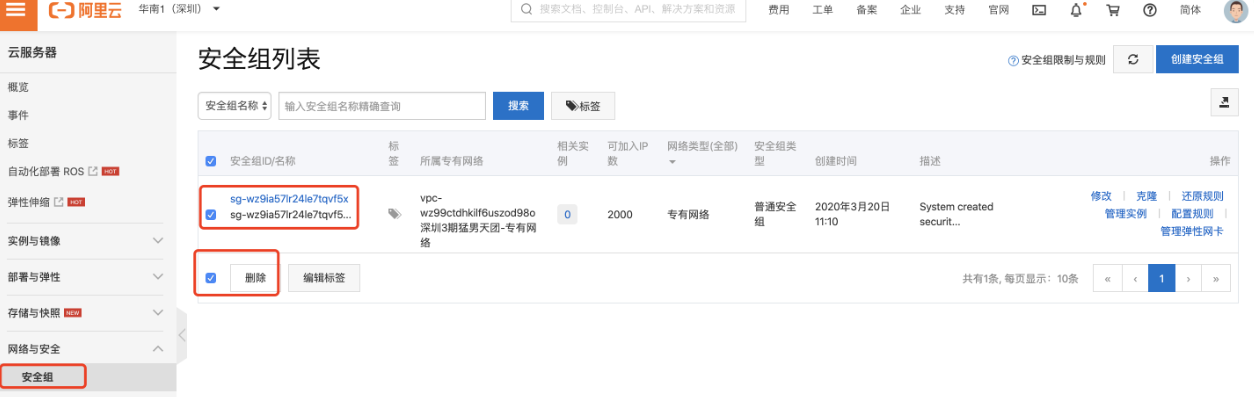Click the 标签 filter button
Screen dimensions: 1254x397
coord(583,106)
